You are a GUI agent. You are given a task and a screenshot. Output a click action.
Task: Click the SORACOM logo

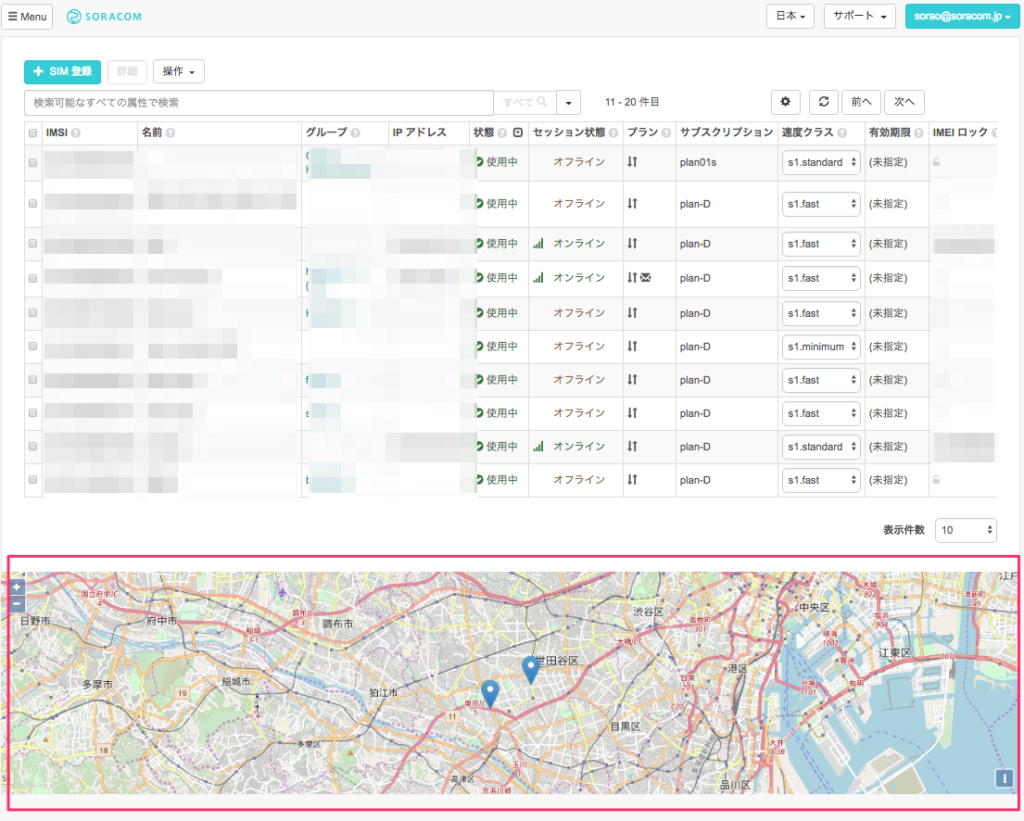coord(104,17)
